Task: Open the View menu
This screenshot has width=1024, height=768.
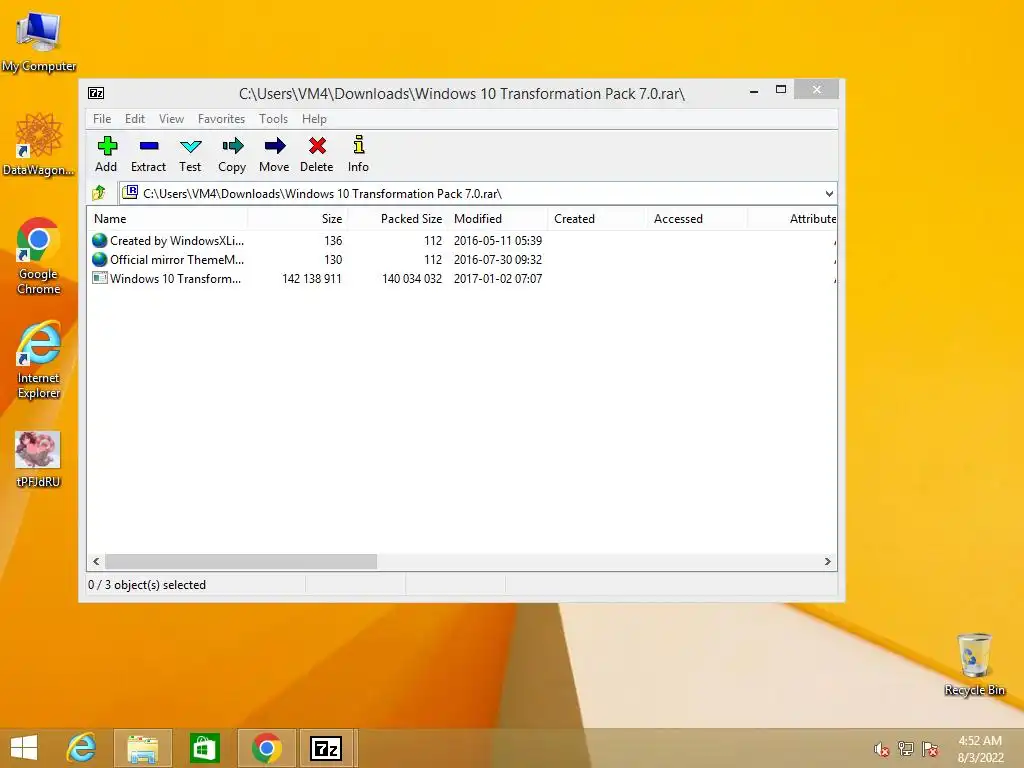Action: [x=171, y=119]
